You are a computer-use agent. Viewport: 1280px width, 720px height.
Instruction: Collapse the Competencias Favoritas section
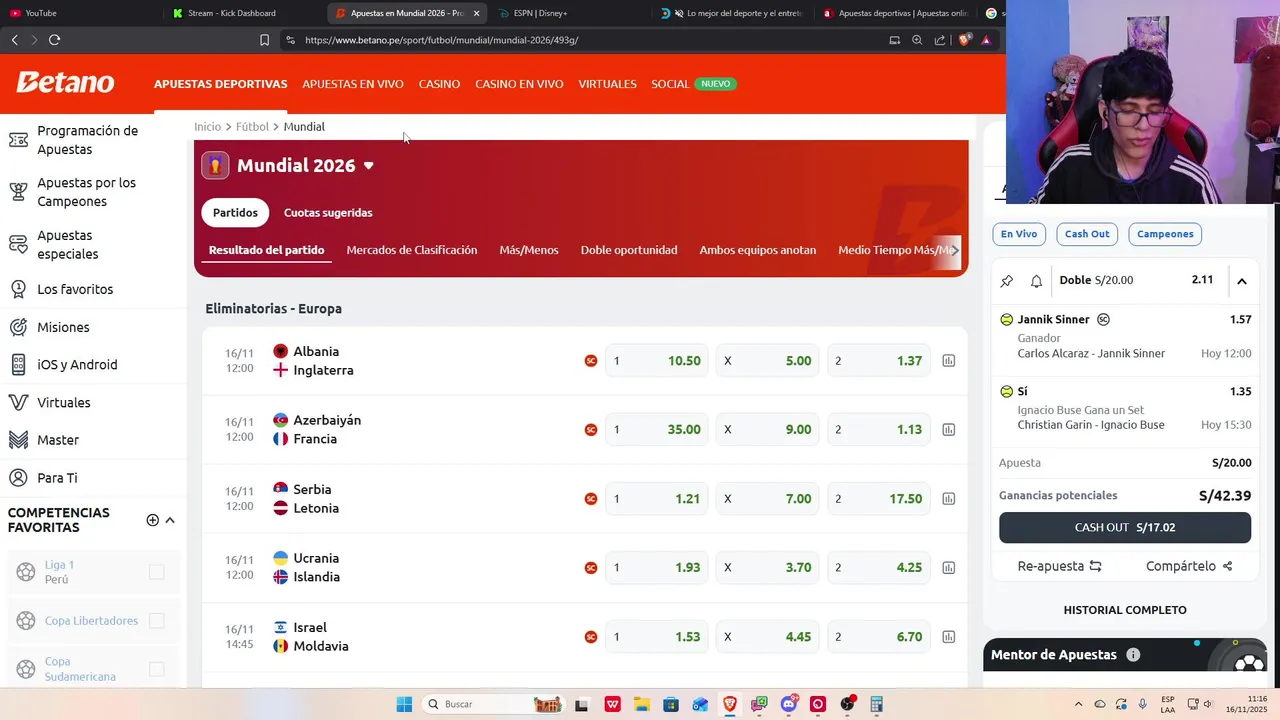tap(170, 520)
